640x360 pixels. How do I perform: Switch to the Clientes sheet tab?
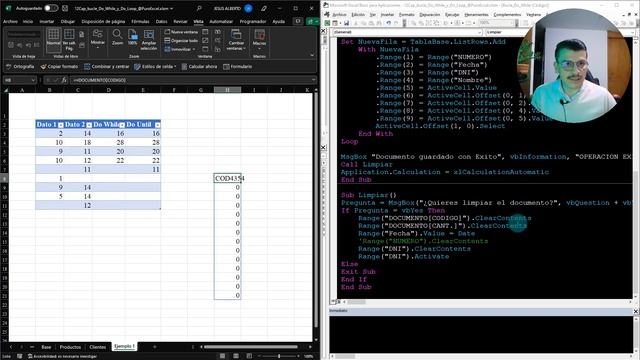[x=98, y=347]
